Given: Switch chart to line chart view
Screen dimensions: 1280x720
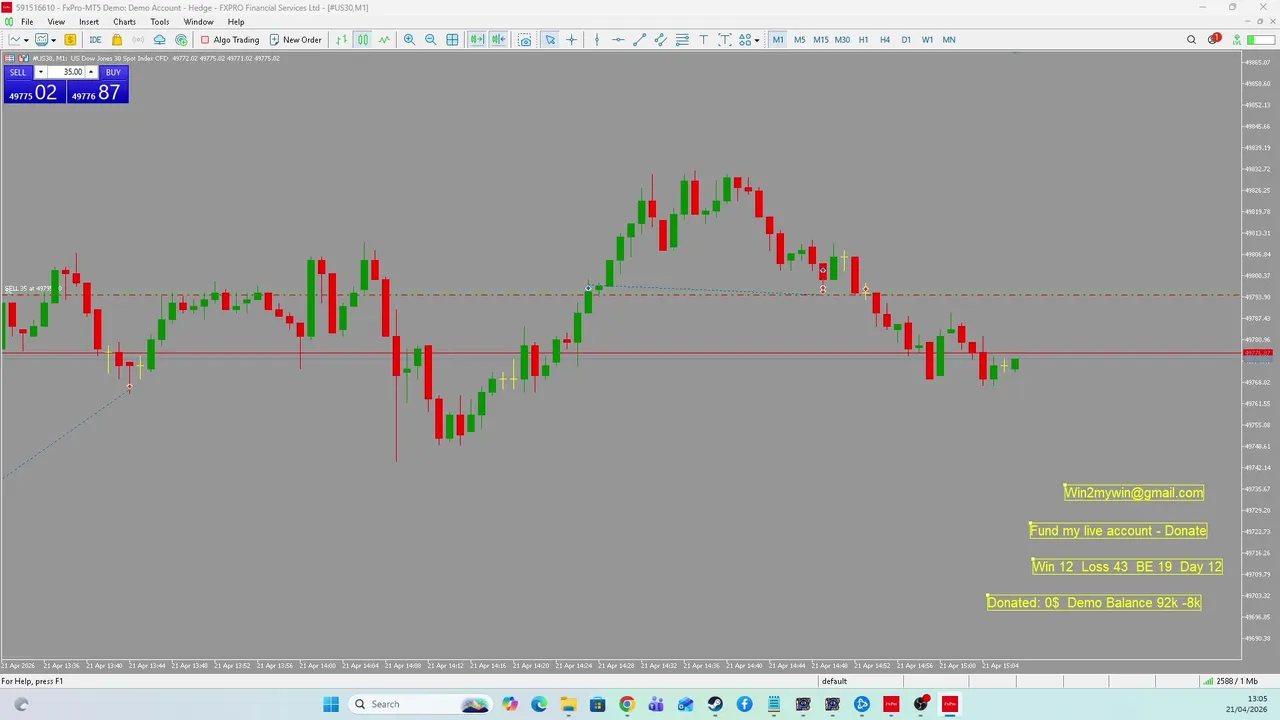Looking at the screenshot, I should coord(384,40).
